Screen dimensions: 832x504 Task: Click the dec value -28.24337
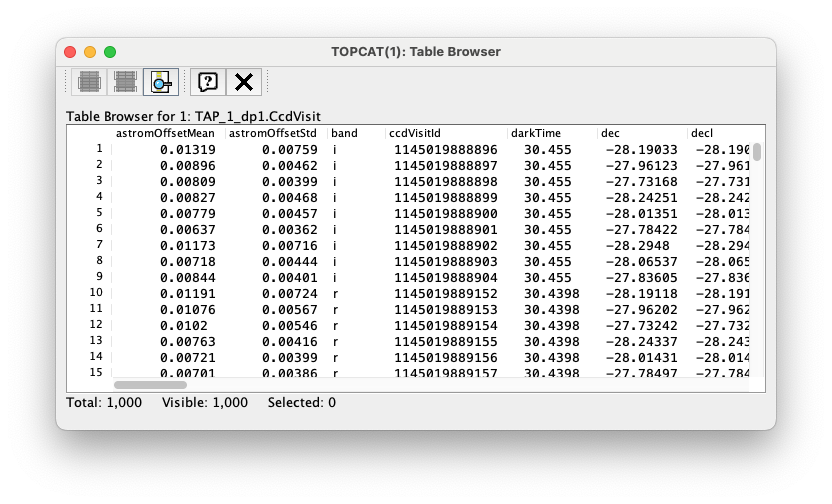click(641, 341)
